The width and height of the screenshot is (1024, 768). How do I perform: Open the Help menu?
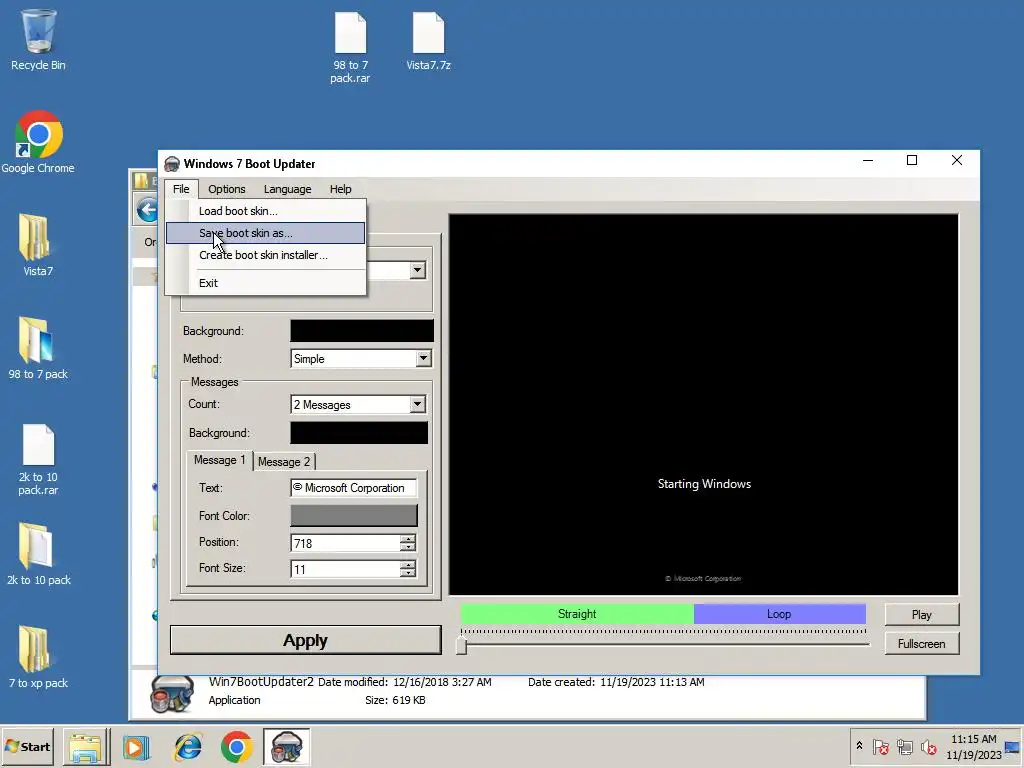tap(340, 189)
